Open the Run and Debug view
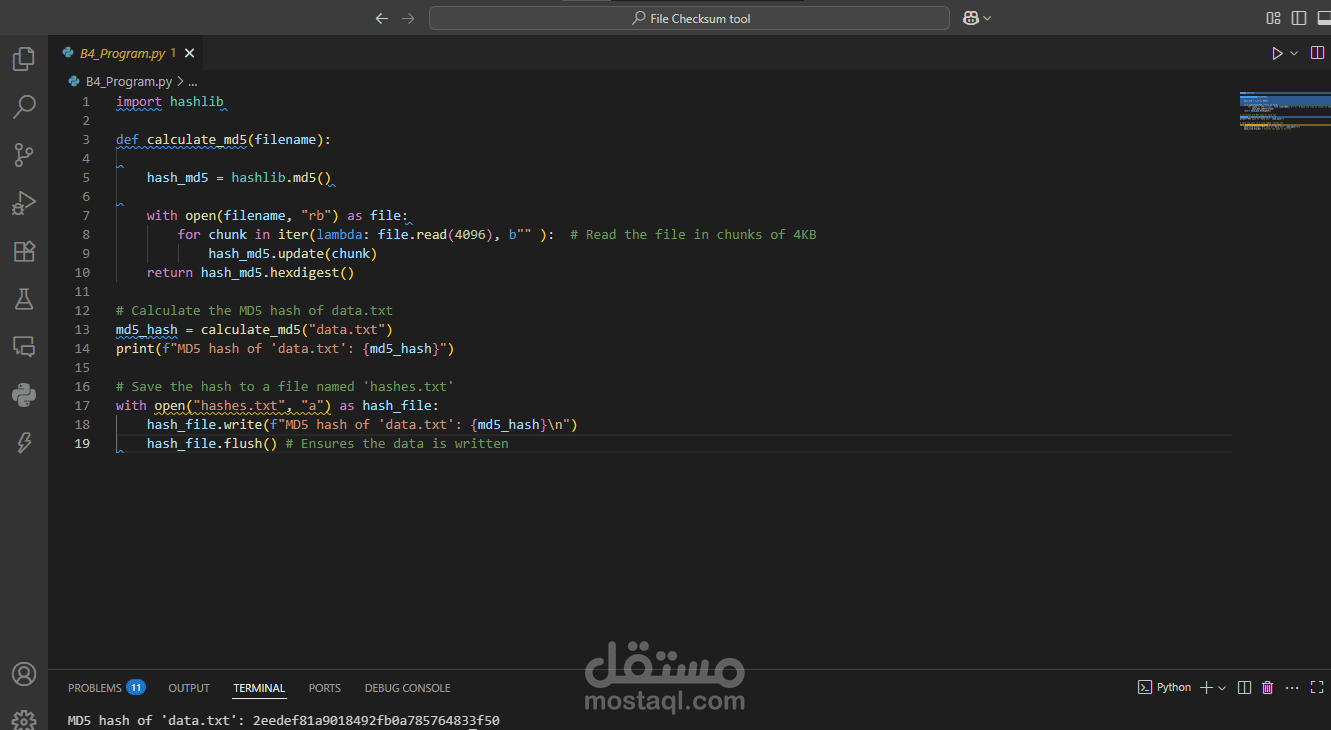 click(x=24, y=203)
